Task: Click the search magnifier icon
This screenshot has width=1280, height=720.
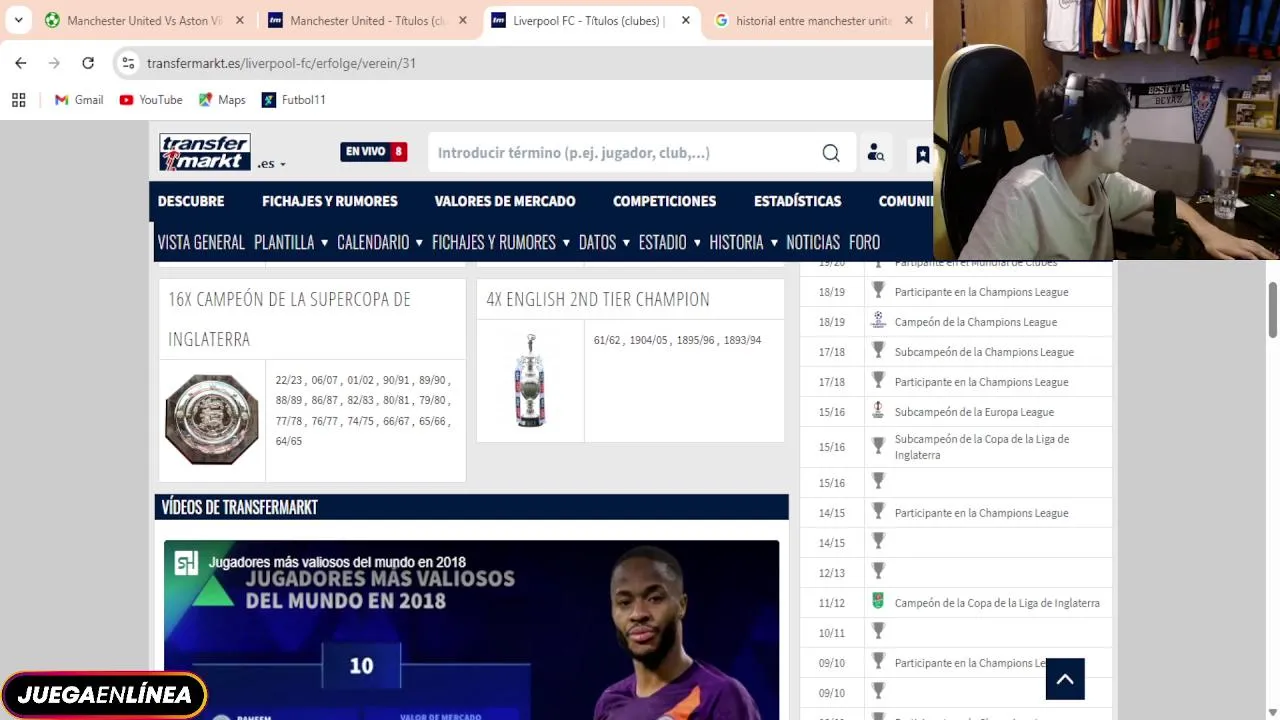Action: click(831, 153)
